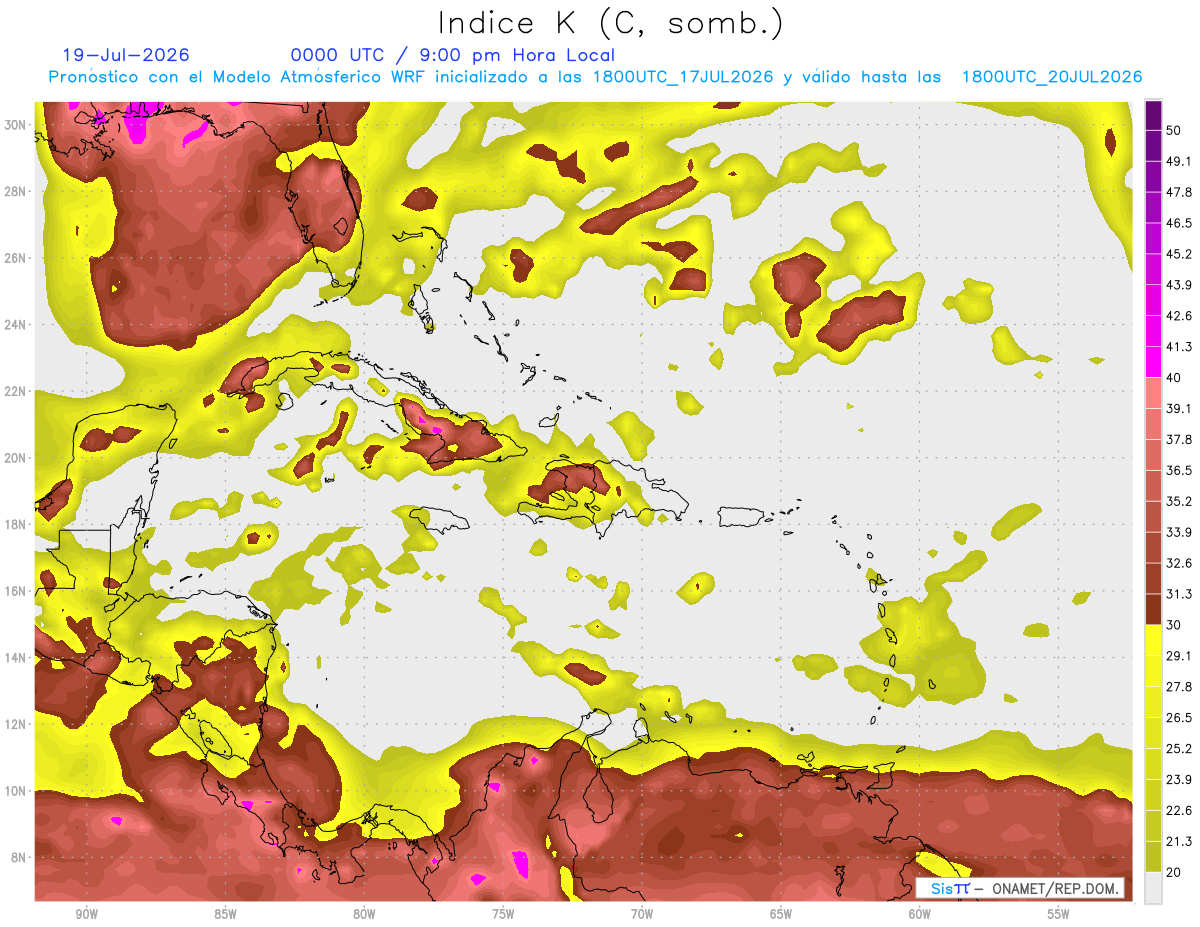Click the "0000 UTC / 9:00 pm Hora Local" time text
1200x927 pixels.
point(453,55)
